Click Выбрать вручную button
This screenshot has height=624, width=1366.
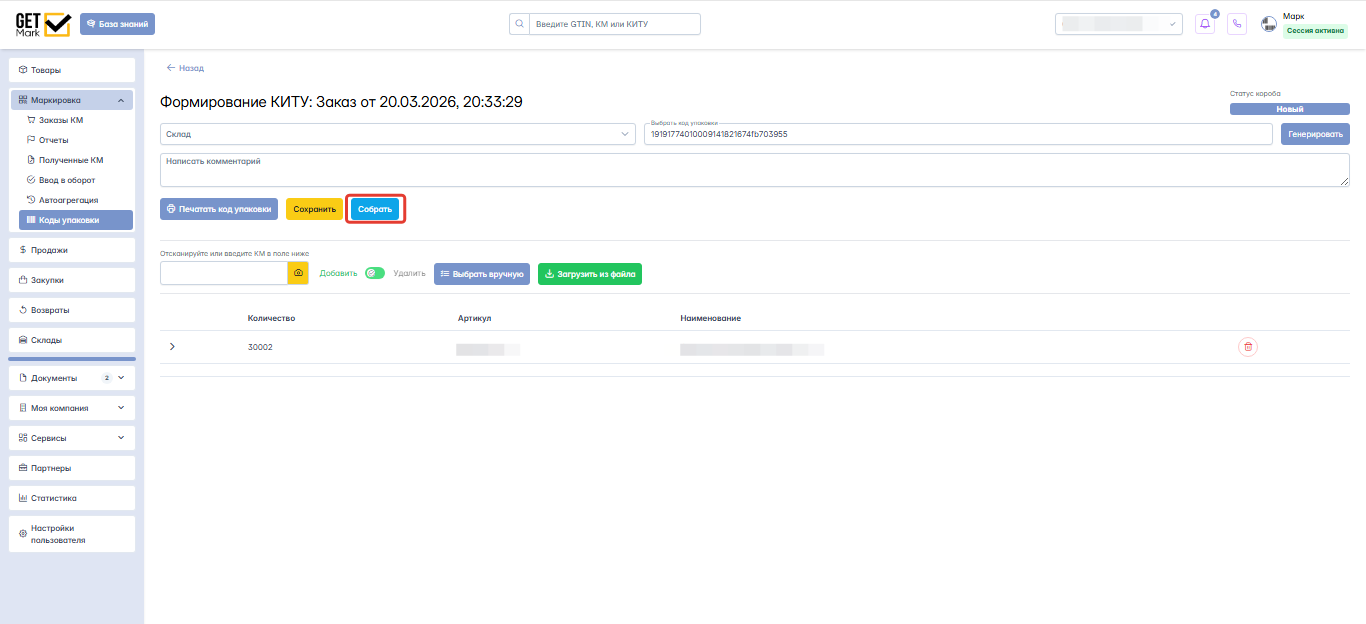pos(482,273)
